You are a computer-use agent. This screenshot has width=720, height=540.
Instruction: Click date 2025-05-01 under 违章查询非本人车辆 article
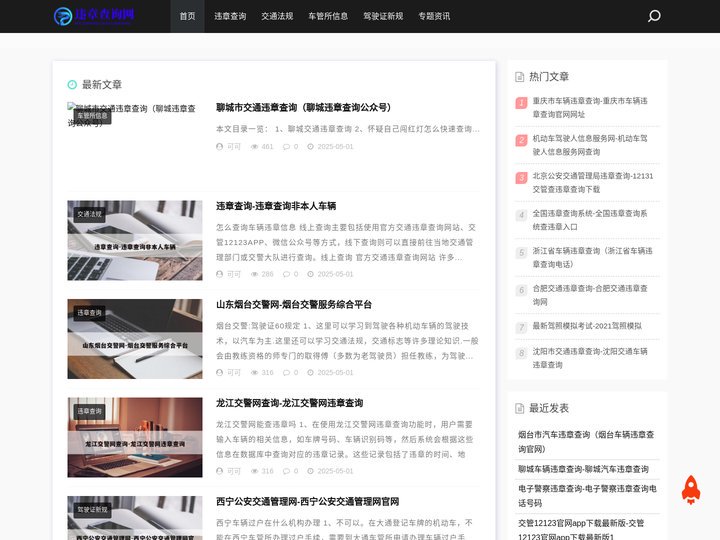coord(335,274)
